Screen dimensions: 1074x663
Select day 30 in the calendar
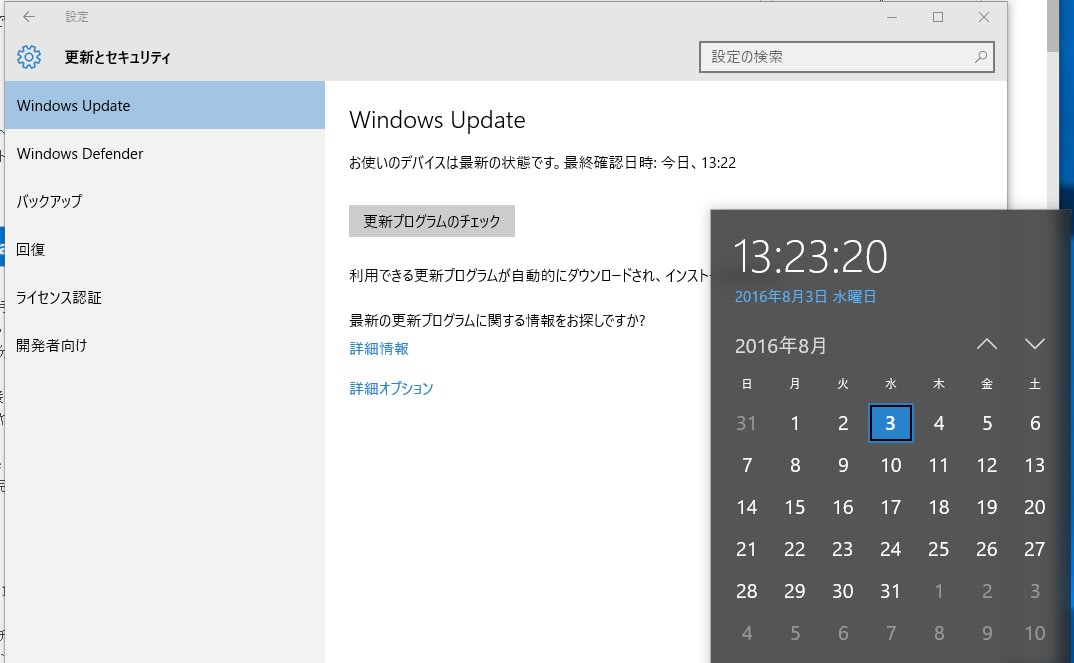[x=842, y=591]
